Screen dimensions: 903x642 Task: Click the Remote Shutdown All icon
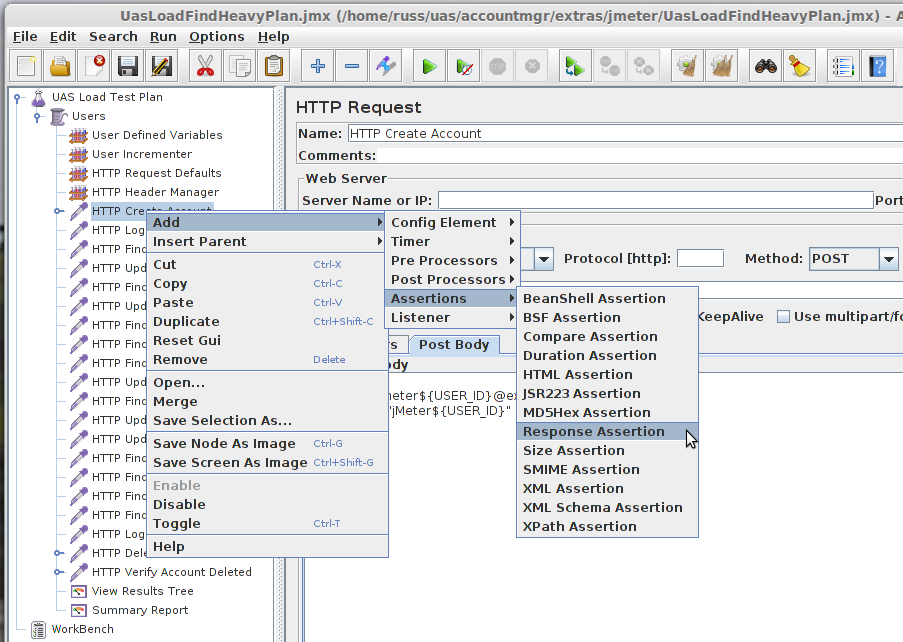(x=643, y=66)
